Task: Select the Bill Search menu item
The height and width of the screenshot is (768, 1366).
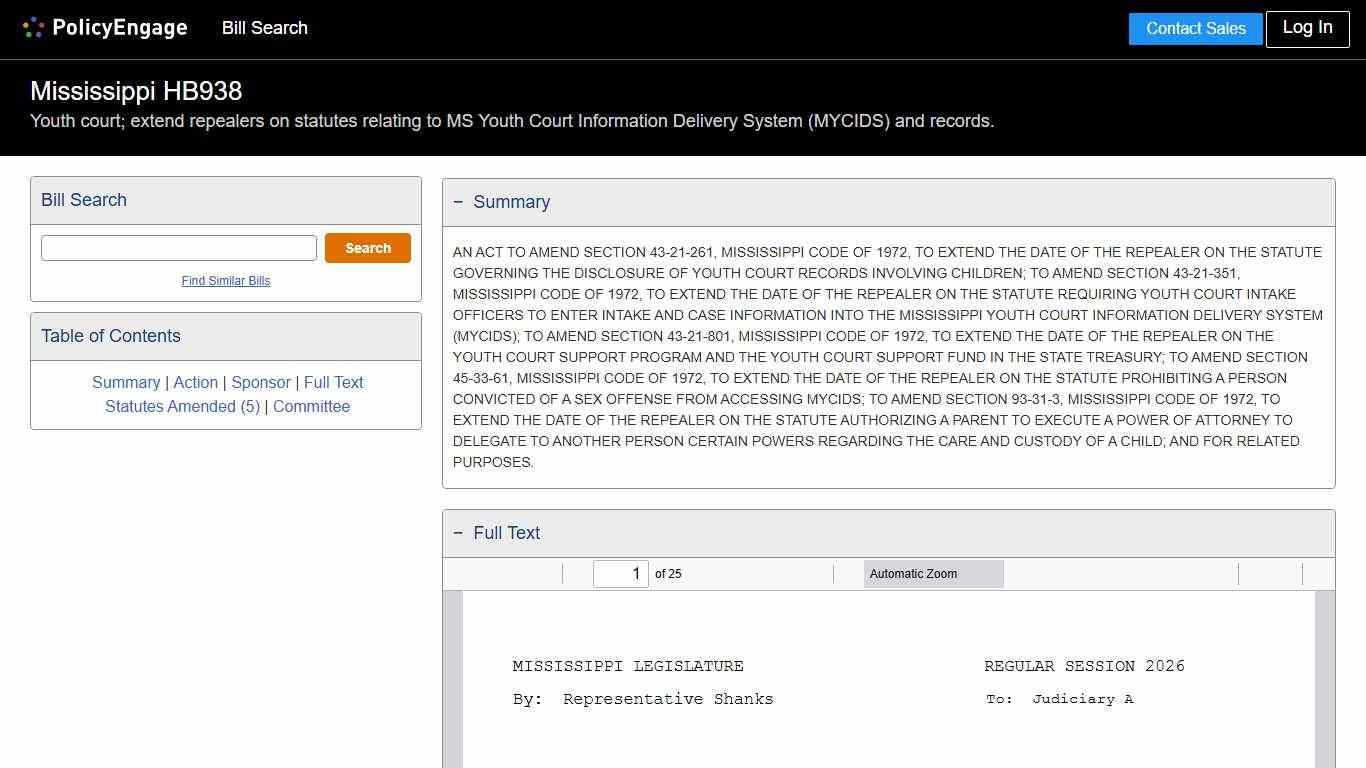Action: 264,28
